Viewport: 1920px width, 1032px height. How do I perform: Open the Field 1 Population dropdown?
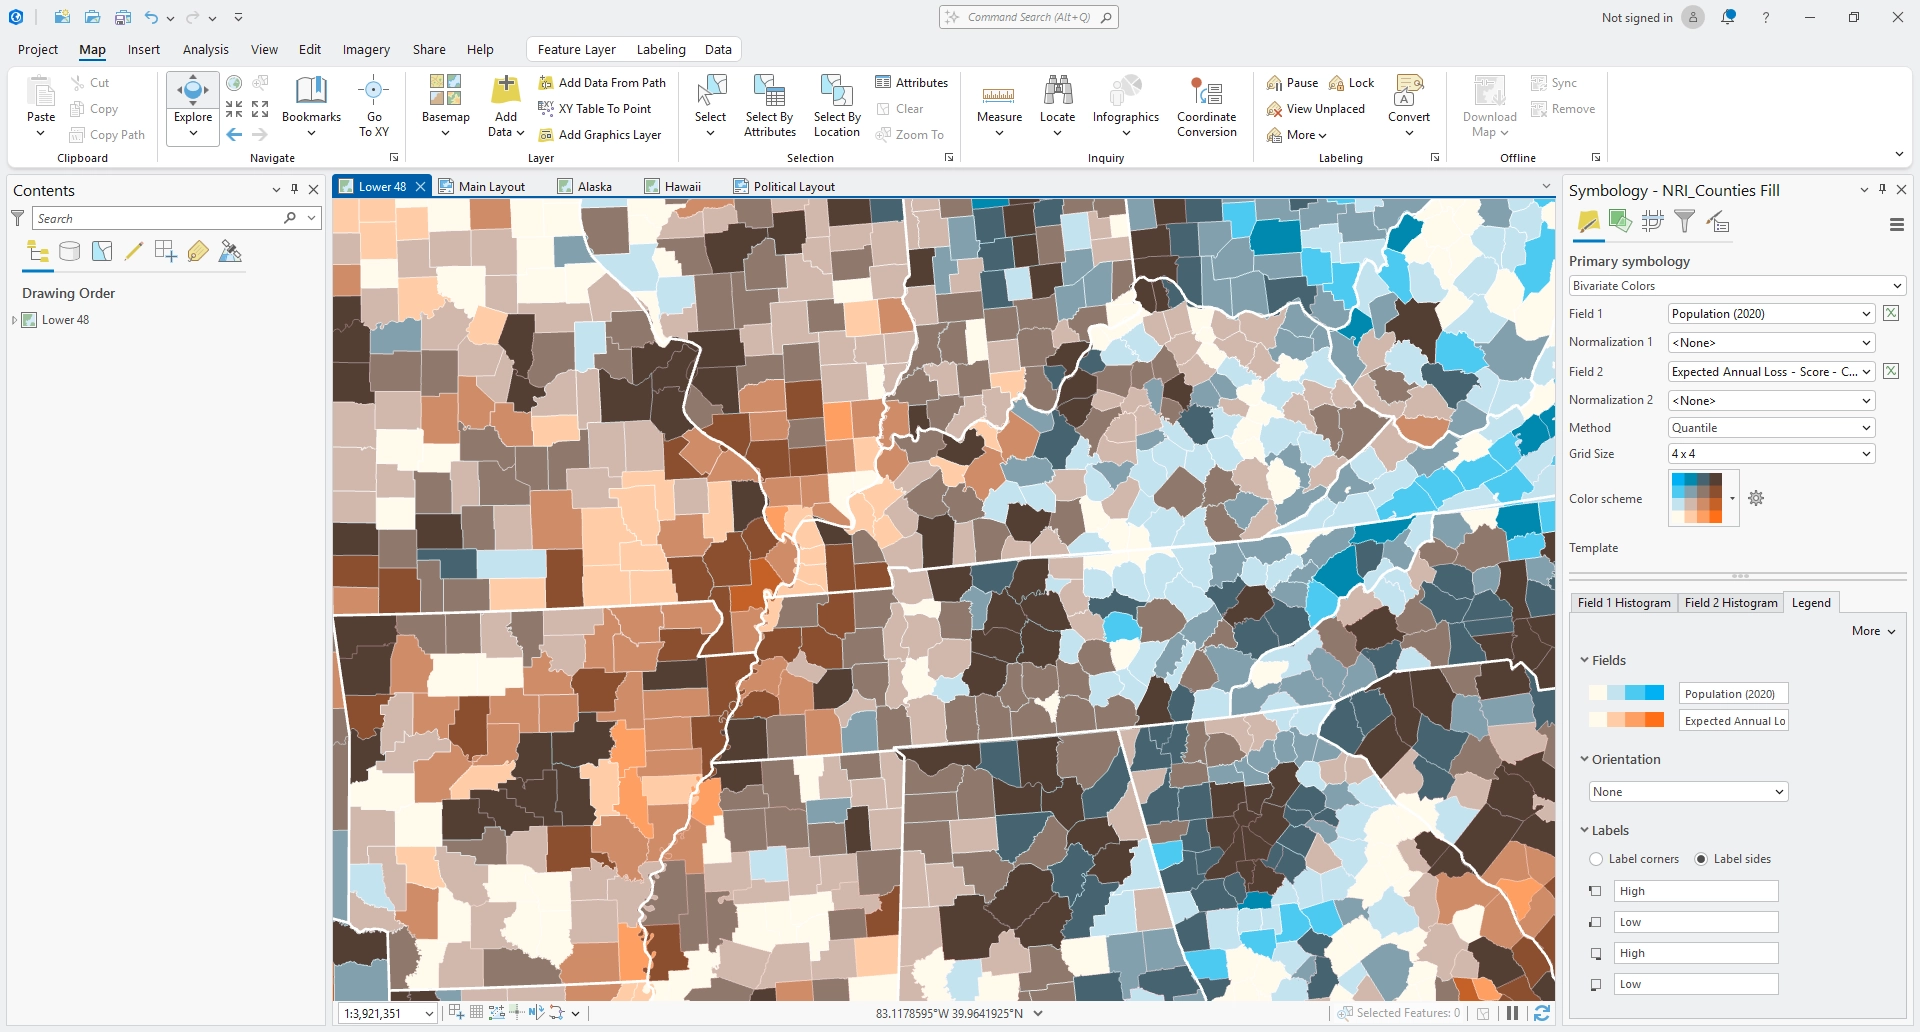click(x=1771, y=314)
